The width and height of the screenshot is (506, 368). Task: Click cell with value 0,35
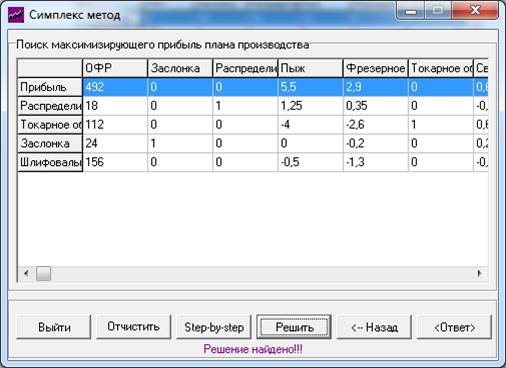click(x=376, y=106)
